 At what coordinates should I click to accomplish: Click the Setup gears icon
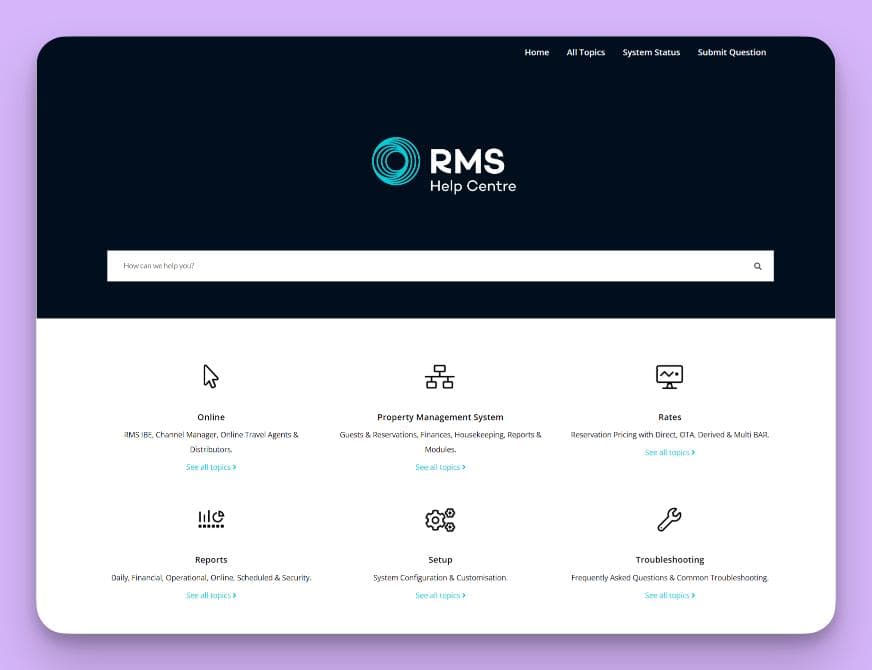440,519
